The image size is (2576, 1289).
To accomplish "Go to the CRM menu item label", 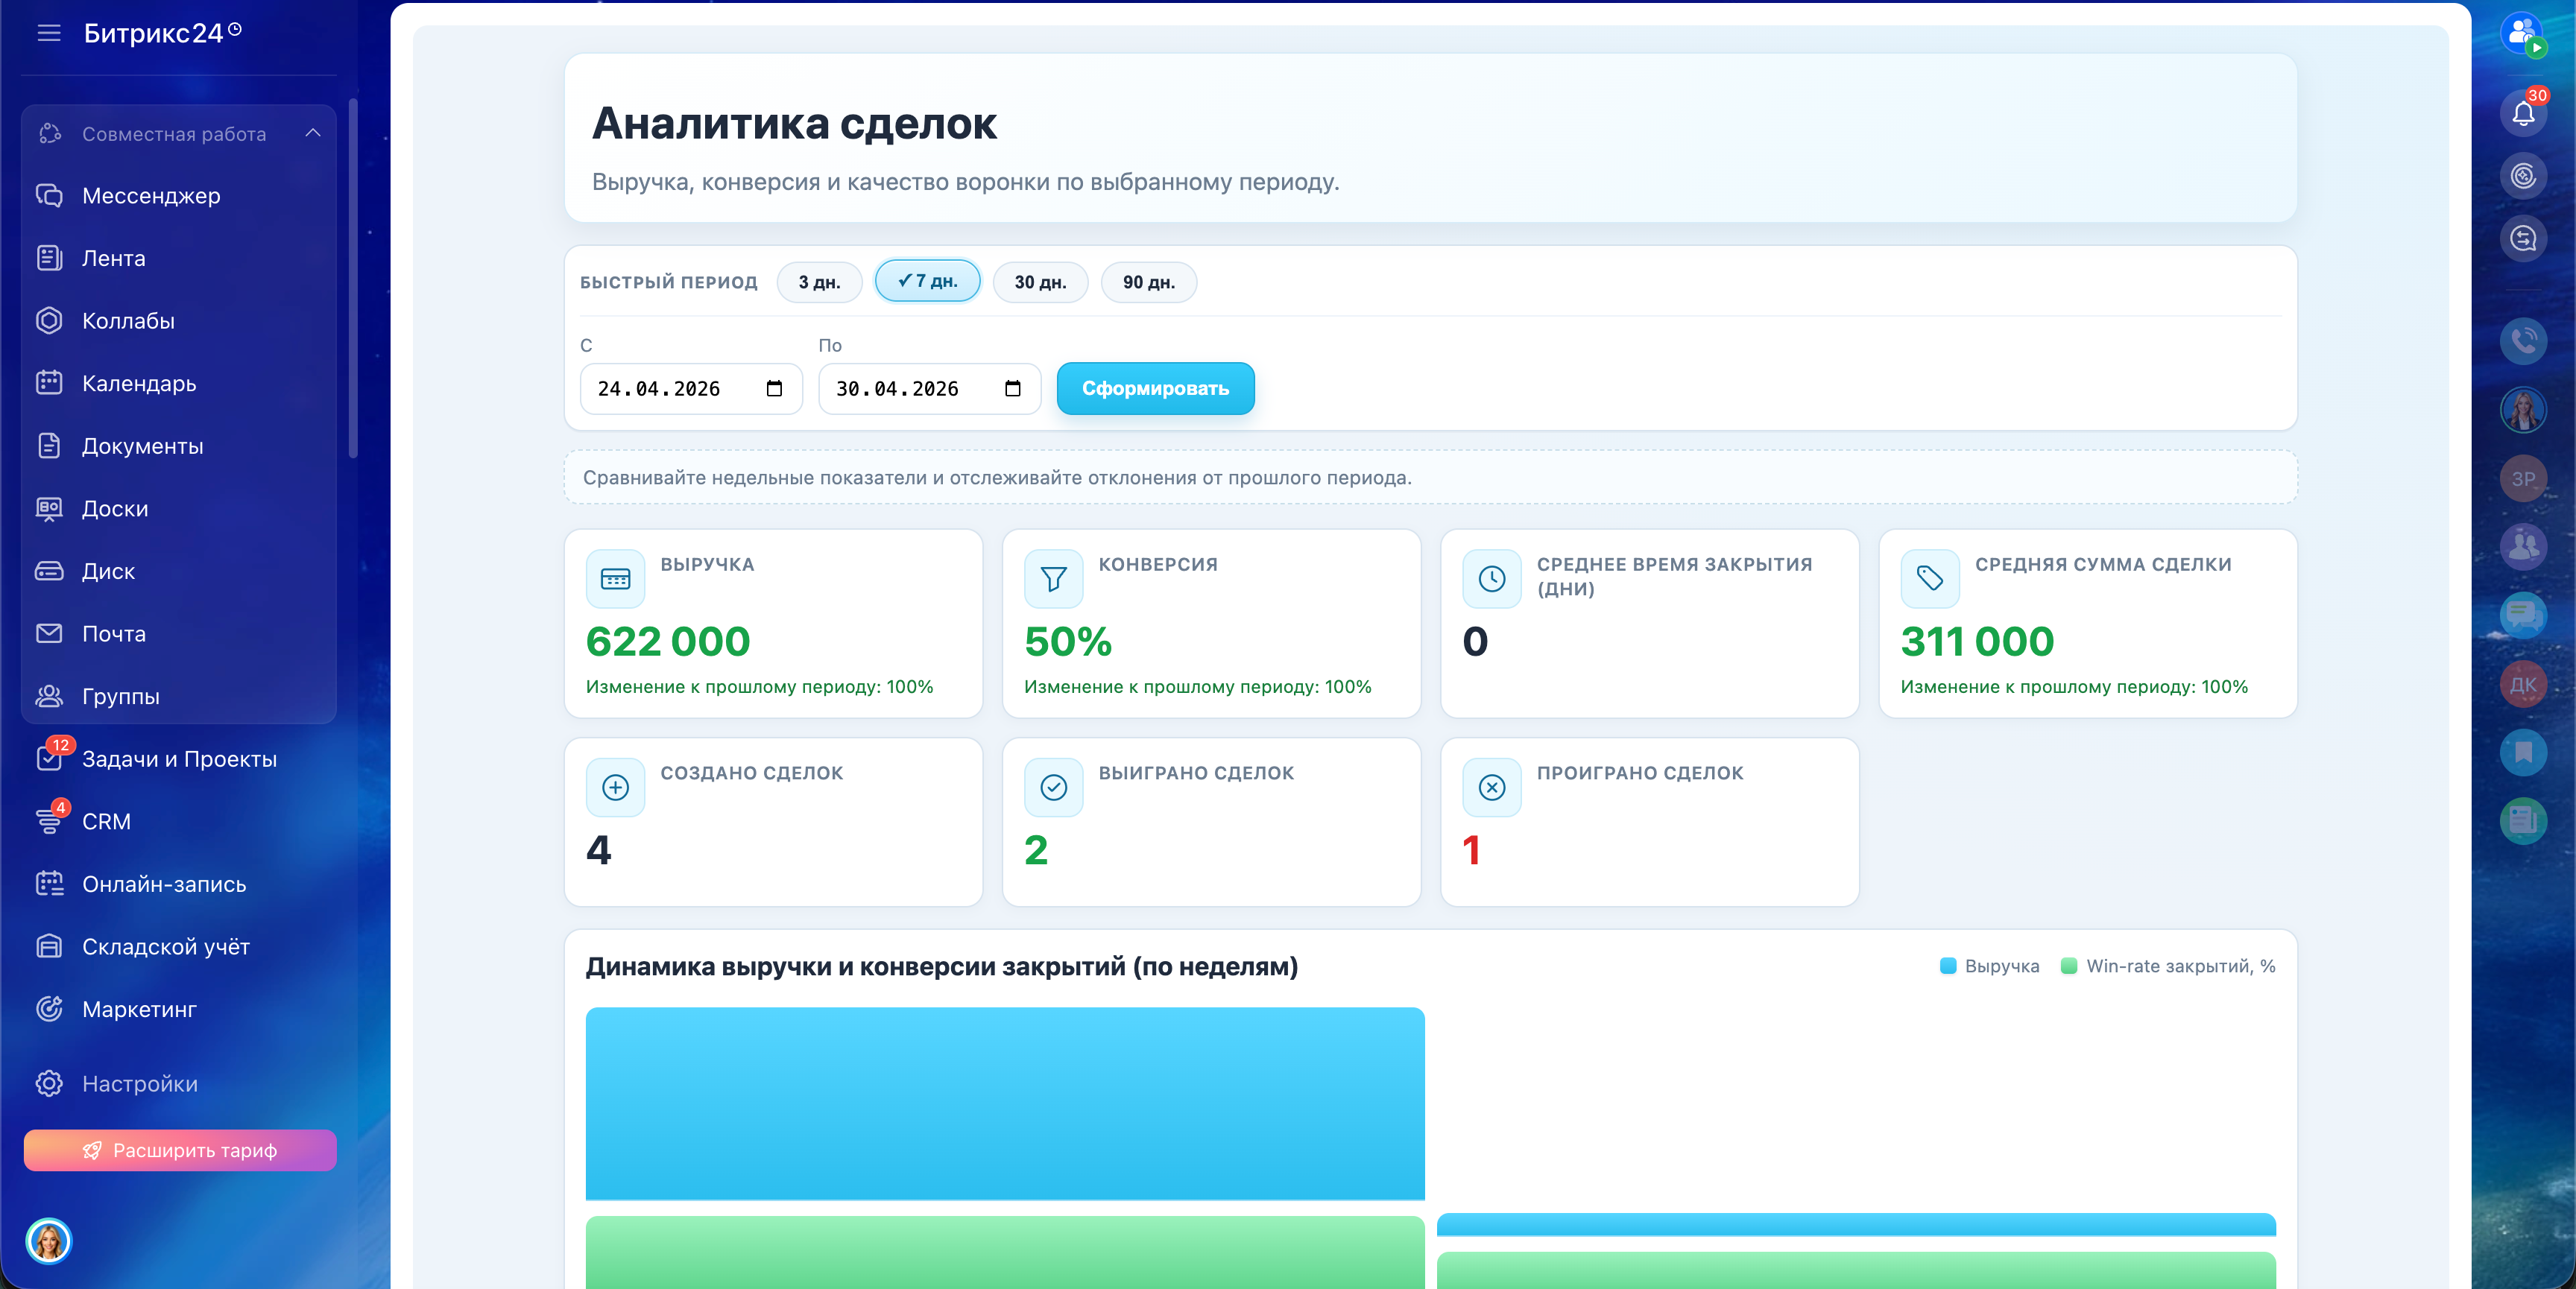I will pyautogui.click(x=106, y=822).
